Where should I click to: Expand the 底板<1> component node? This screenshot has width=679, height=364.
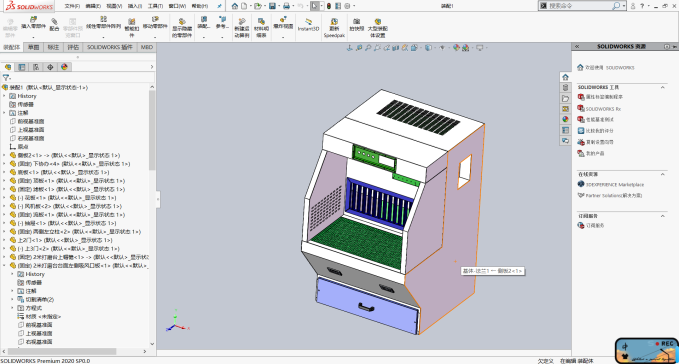4,172
